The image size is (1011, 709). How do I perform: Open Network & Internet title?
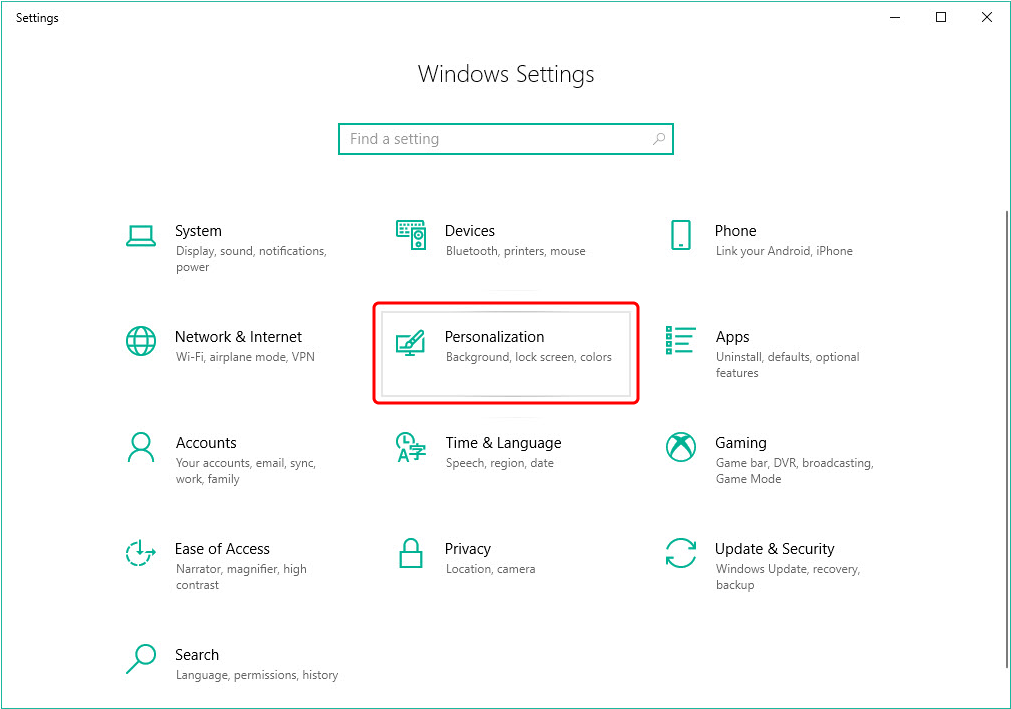(x=238, y=336)
